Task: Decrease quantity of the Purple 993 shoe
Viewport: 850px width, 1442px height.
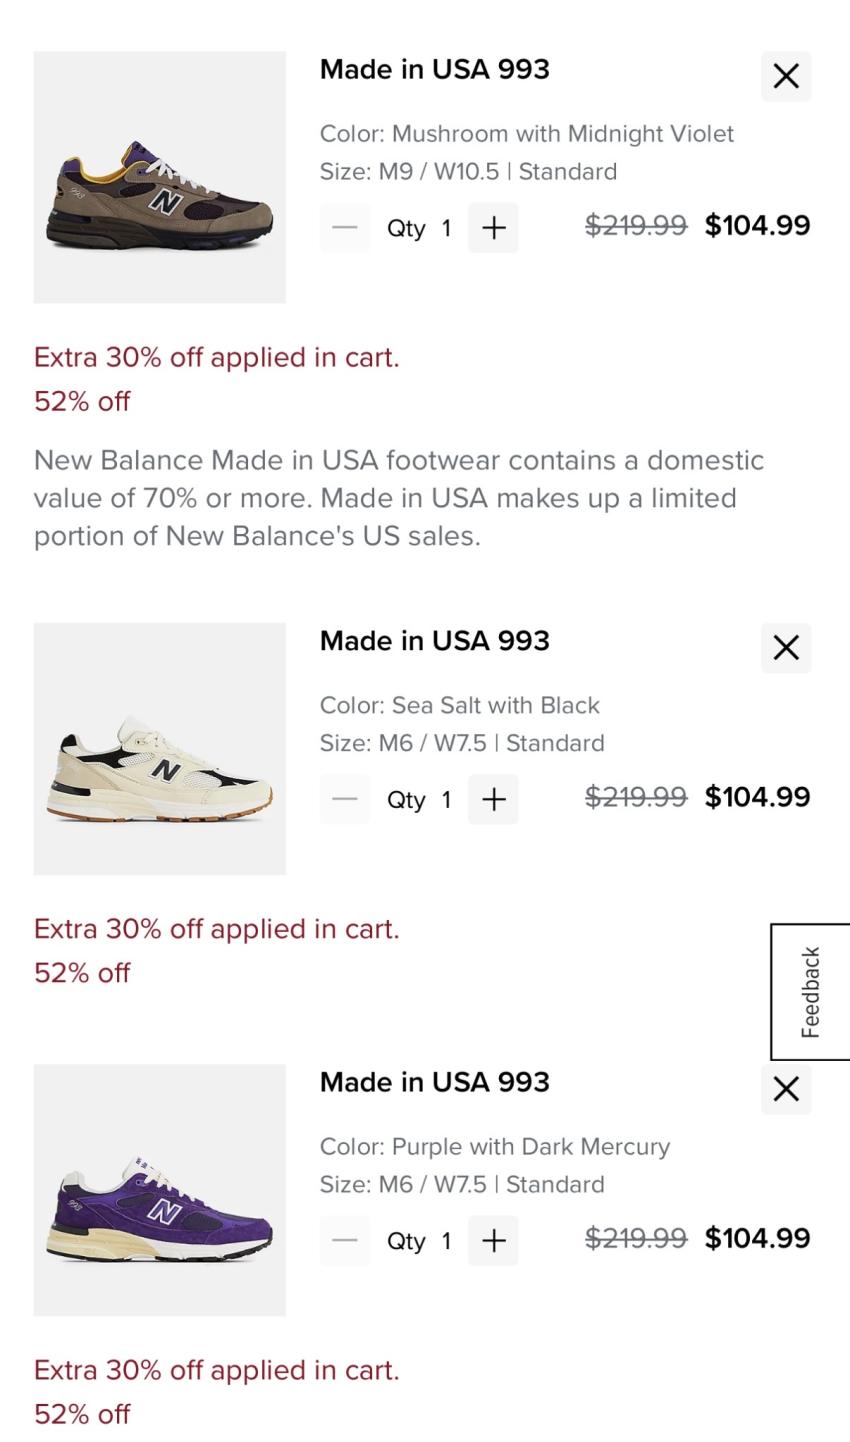Action: [x=345, y=1241]
